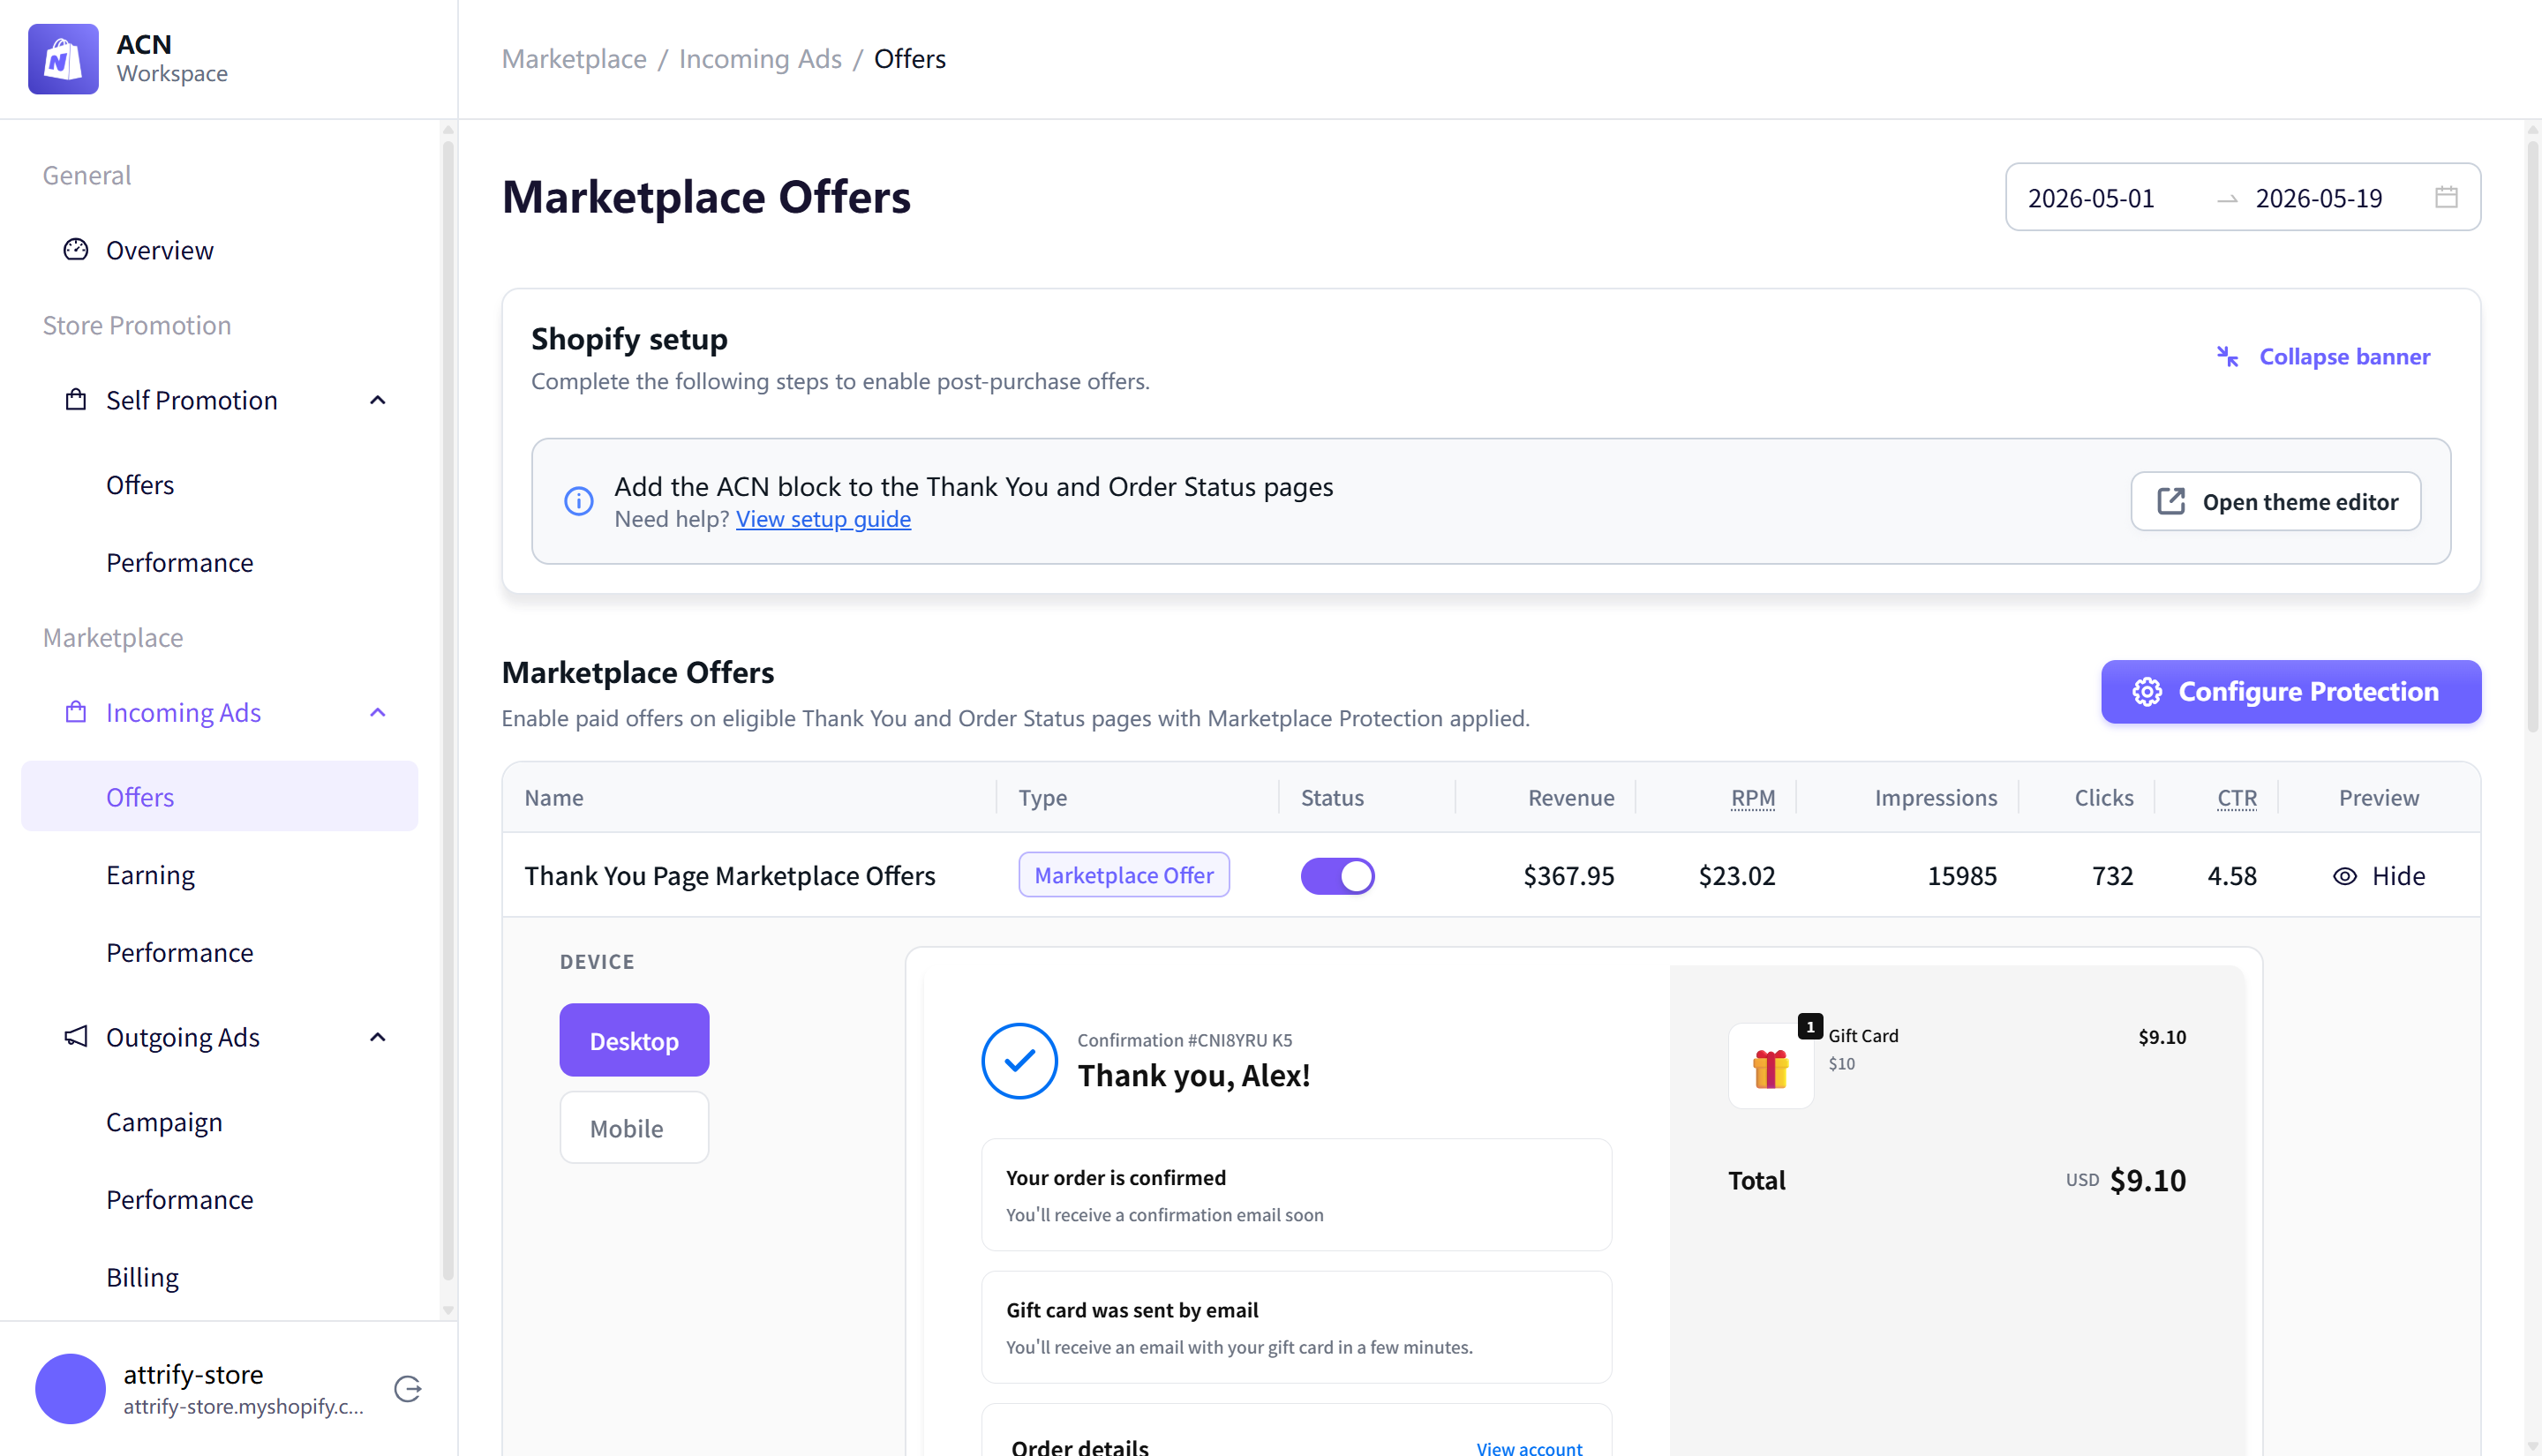Open Offers under Self Promotion
Screen dimensions: 2542x1456
[220, 485]
